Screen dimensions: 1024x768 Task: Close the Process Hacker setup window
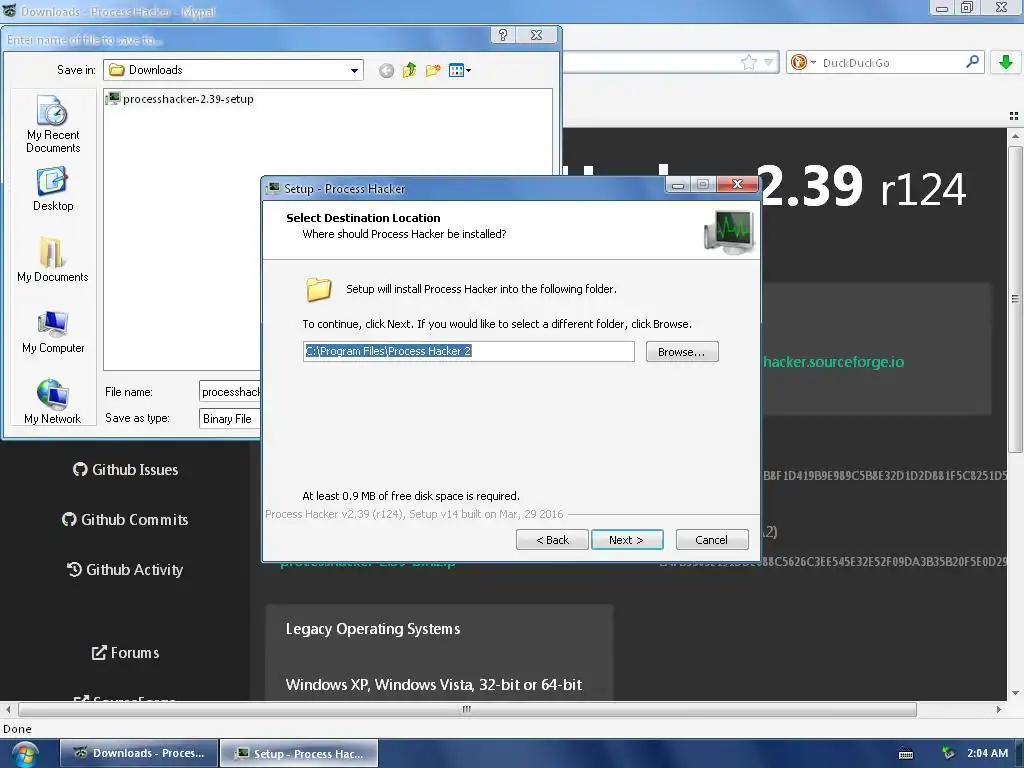point(737,184)
